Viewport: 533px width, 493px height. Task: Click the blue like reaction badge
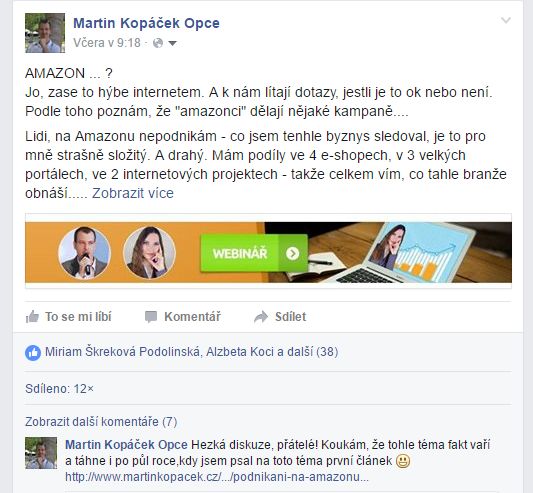tap(33, 353)
